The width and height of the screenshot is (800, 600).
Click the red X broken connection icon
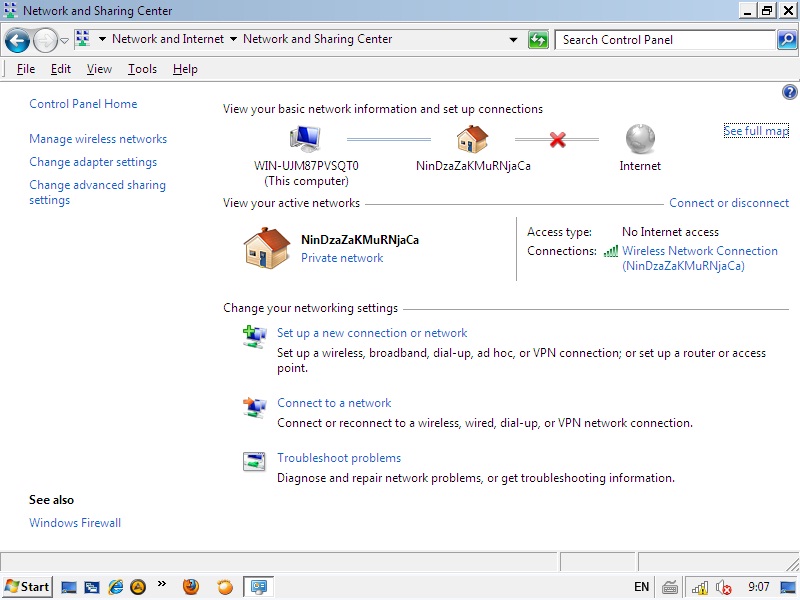558,139
